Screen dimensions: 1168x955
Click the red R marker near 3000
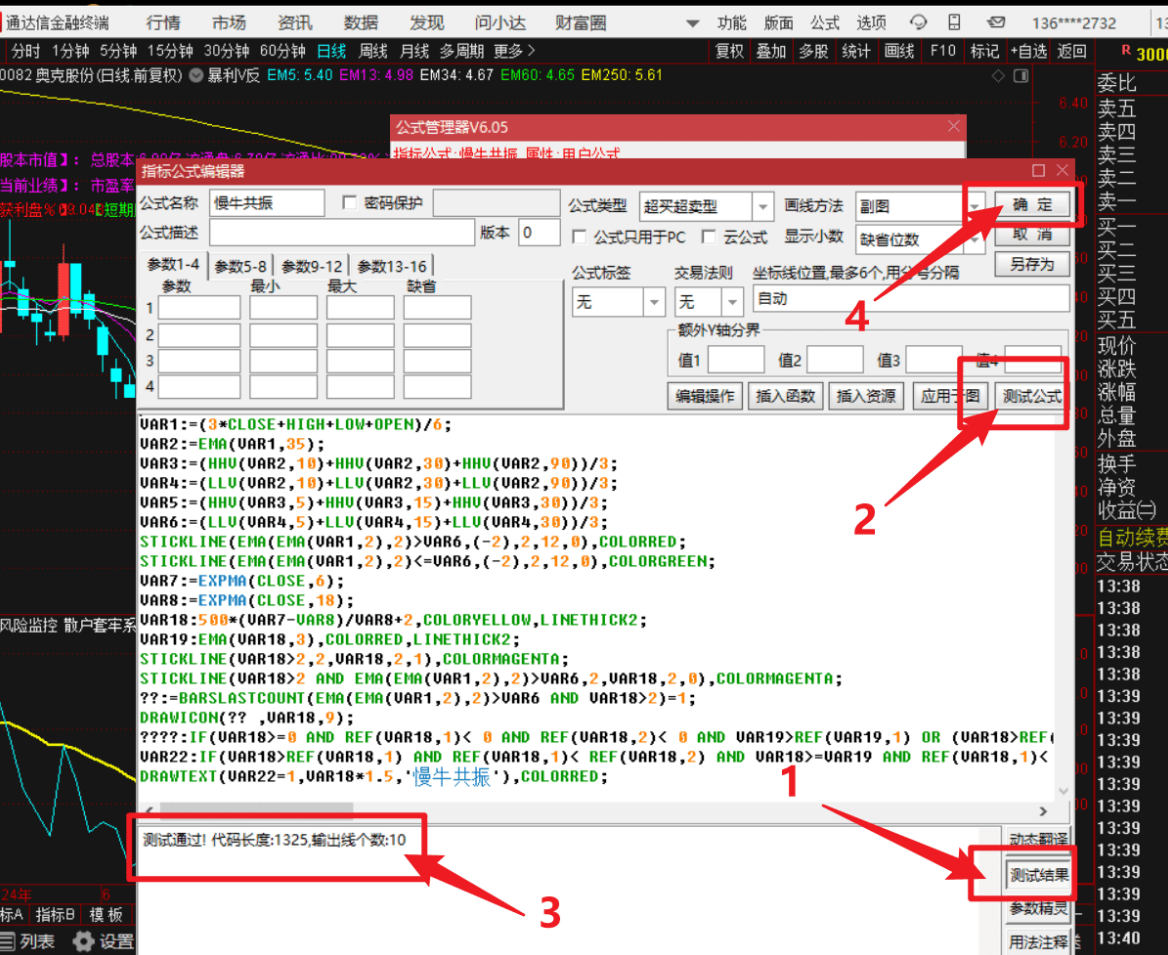[x=1126, y=51]
